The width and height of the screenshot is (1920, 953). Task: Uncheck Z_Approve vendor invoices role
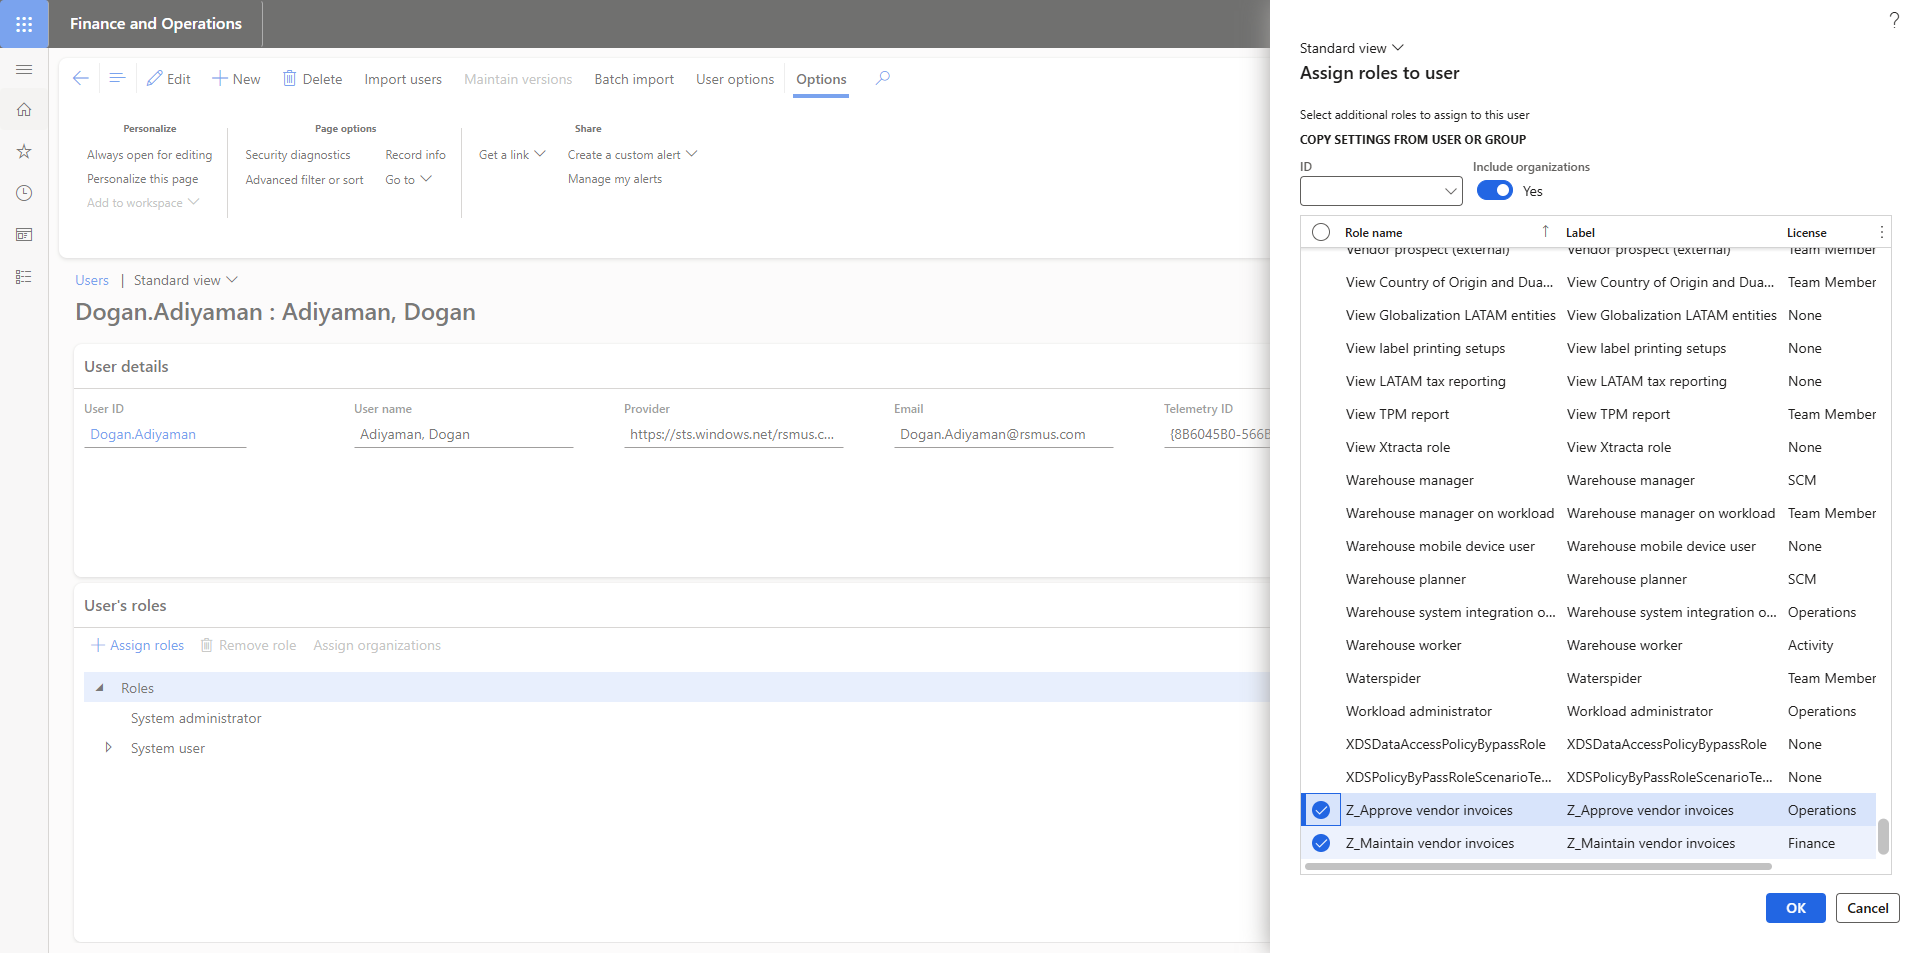point(1321,810)
